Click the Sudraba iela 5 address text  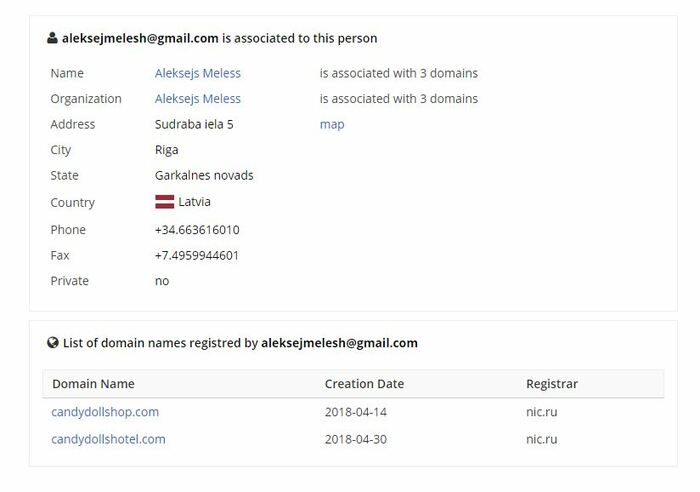click(x=194, y=124)
